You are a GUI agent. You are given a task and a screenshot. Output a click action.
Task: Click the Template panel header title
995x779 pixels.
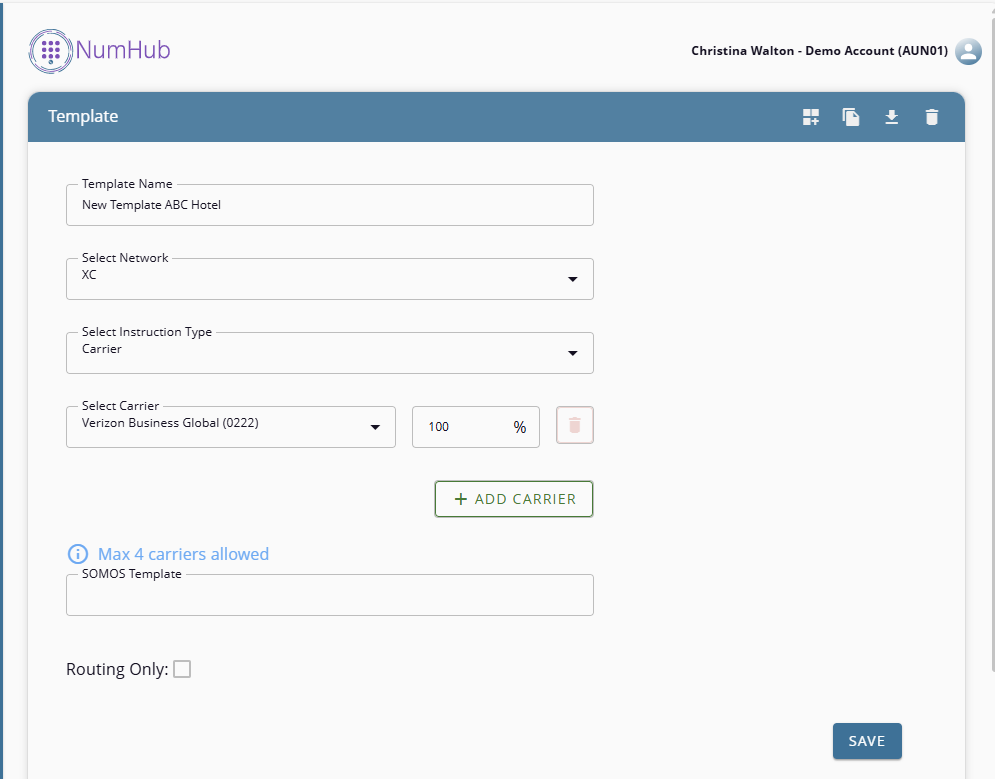pos(83,117)
